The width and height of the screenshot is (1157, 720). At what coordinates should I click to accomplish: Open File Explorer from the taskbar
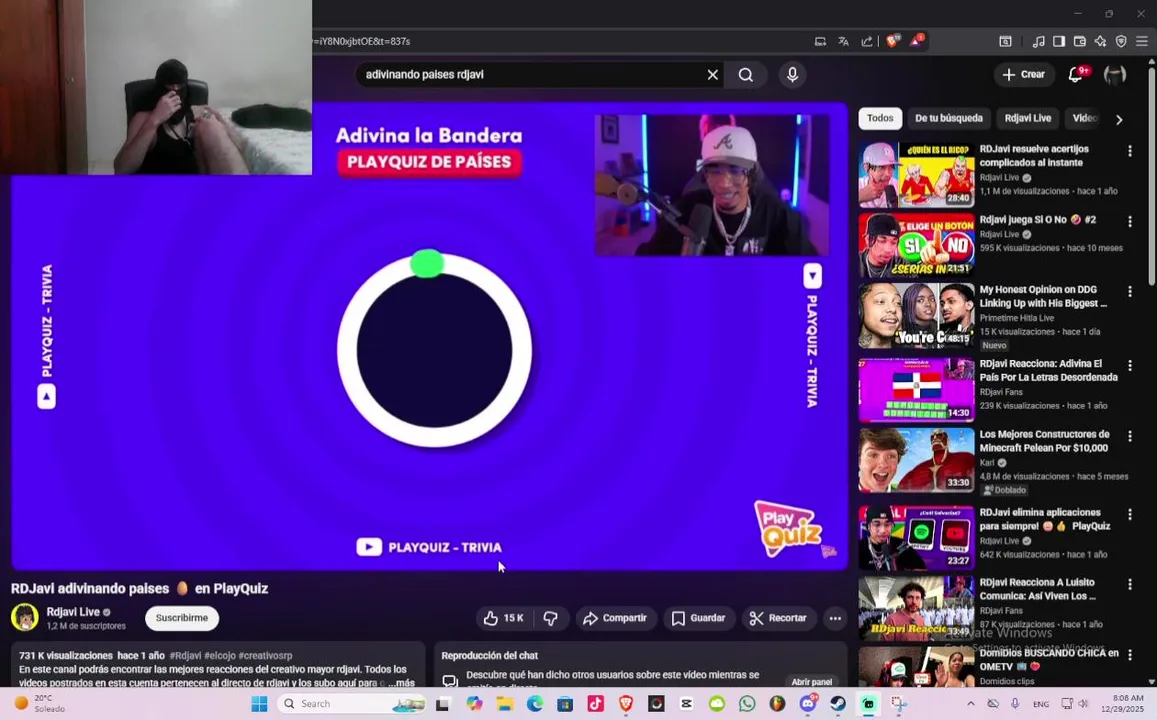point(505,704)
